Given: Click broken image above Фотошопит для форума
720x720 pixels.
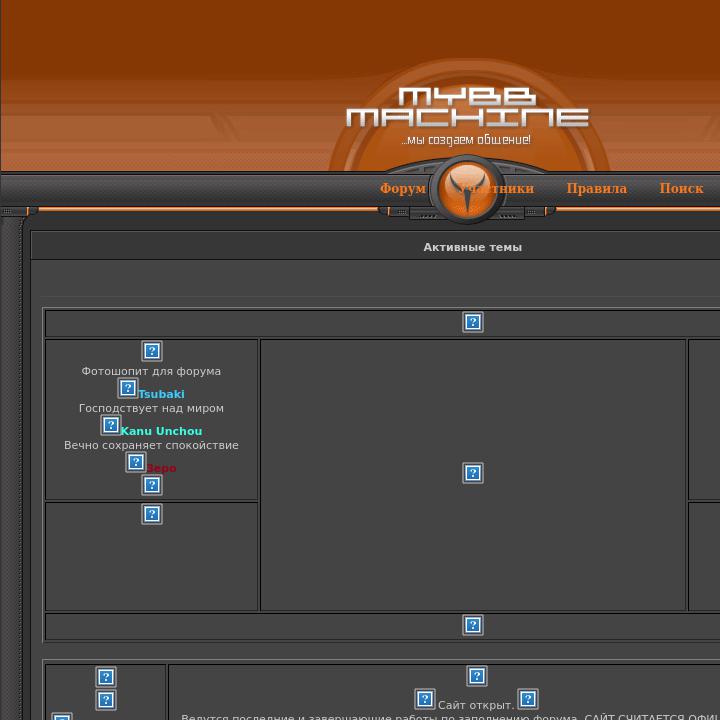Looking at the screenshot, I should click(x=152, y=351).
